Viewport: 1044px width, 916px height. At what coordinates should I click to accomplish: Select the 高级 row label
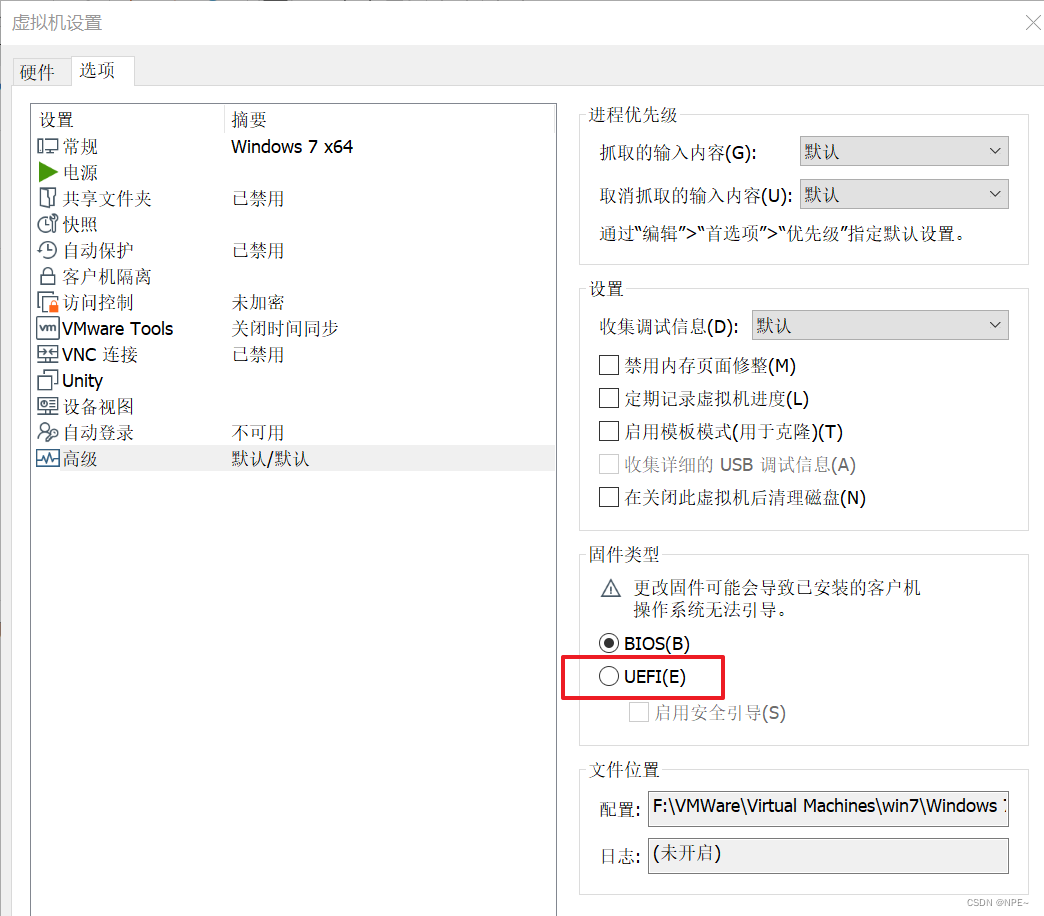[x=80, y=458]
